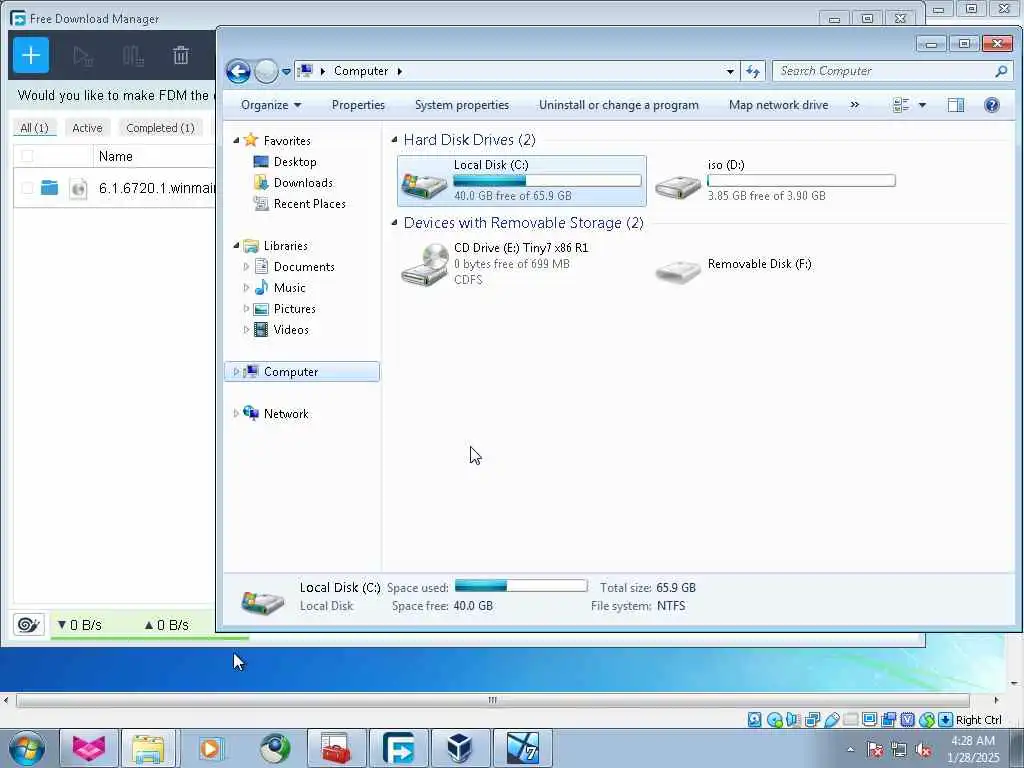
Task: Click the Local Disk (C:) usage bar
Action: (547, 181)
